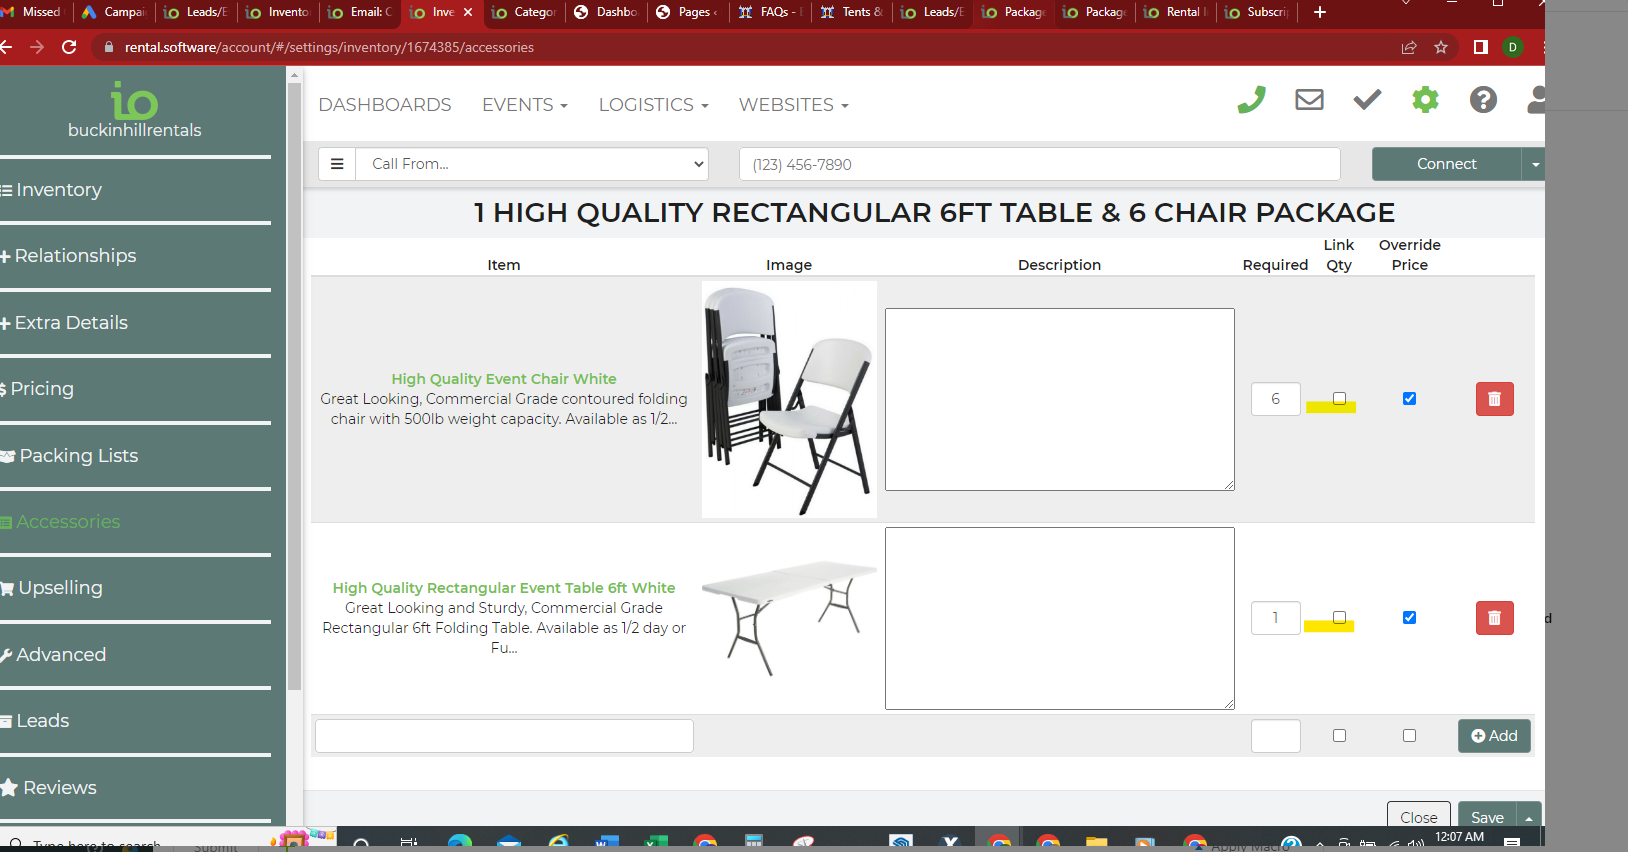Click the green phone call icon
1628x852 pixels.
[x=1251, y=100]
